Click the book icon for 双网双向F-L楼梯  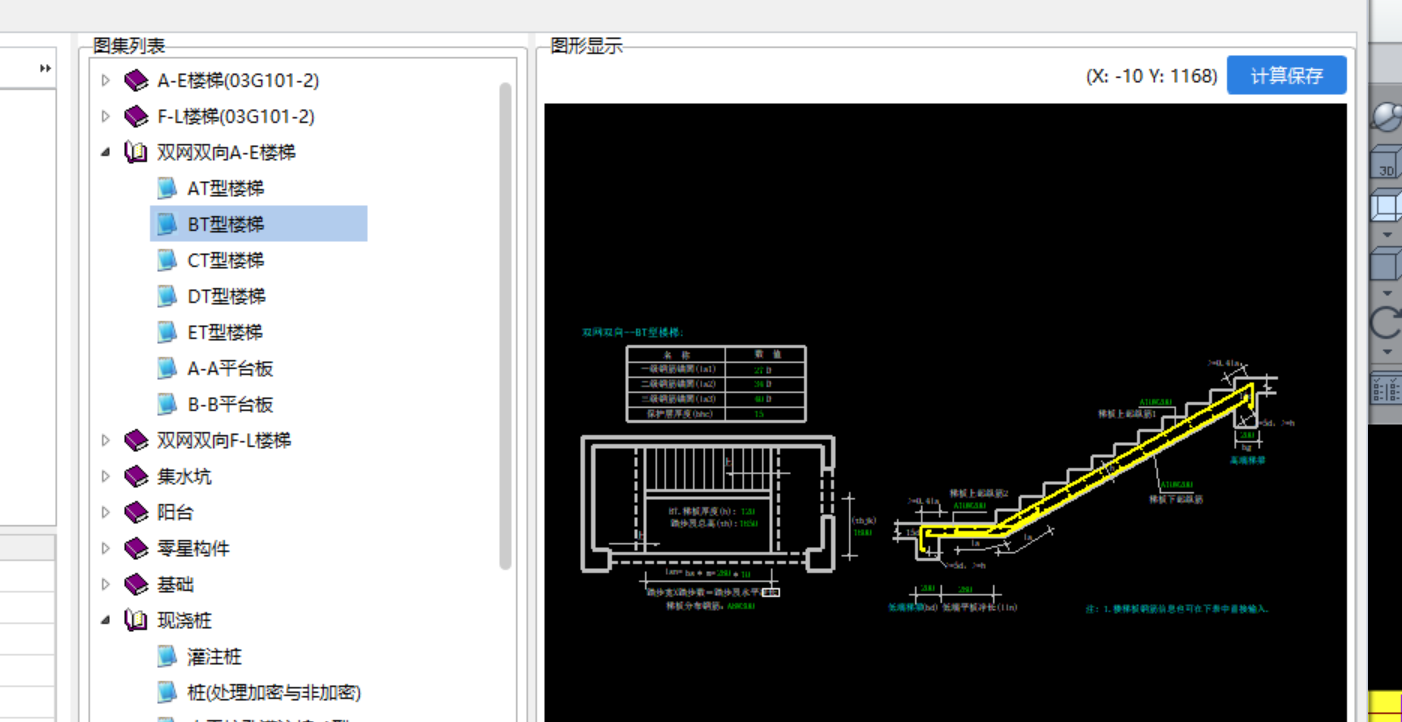point(136,441)
